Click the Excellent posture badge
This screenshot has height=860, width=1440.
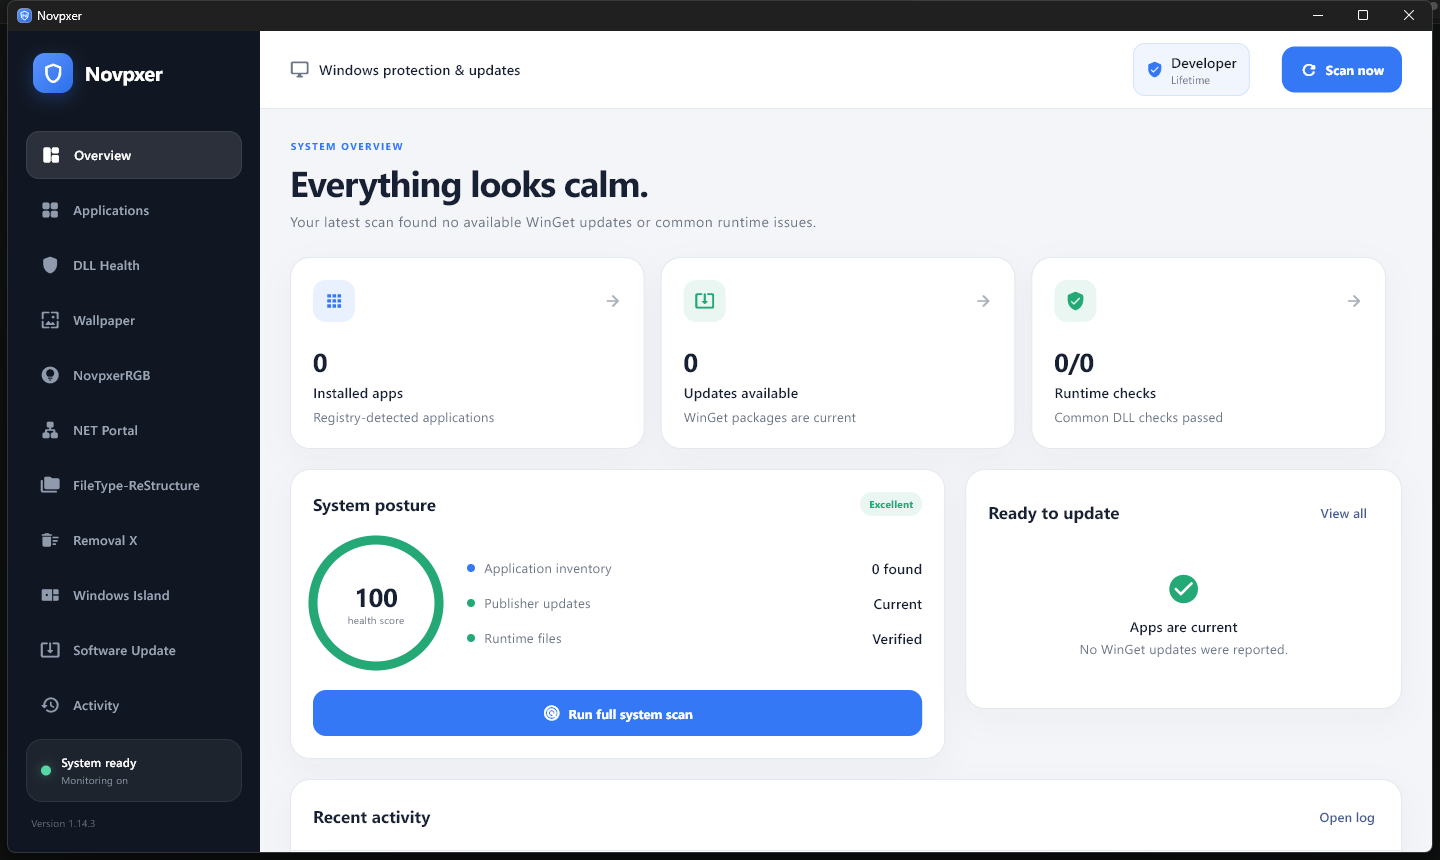[891, 505]
